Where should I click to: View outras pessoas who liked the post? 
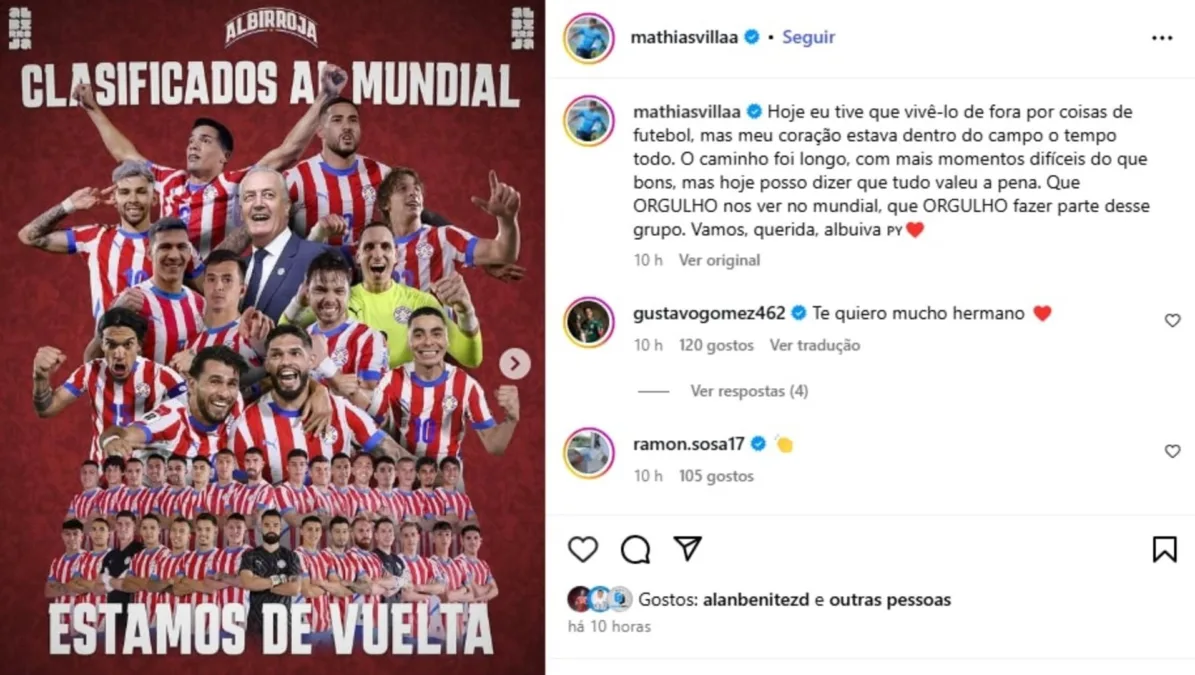tap(890, 600)
